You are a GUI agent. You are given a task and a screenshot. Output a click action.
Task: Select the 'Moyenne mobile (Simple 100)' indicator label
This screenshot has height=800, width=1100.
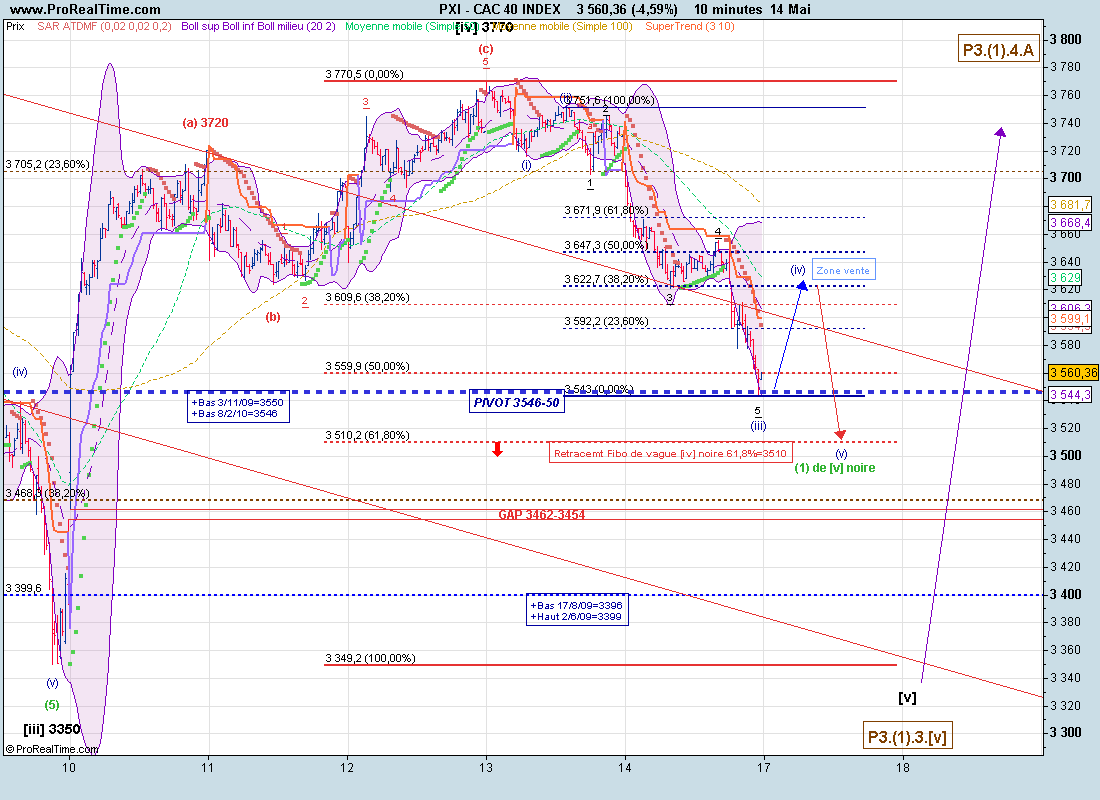coord(565,26)
